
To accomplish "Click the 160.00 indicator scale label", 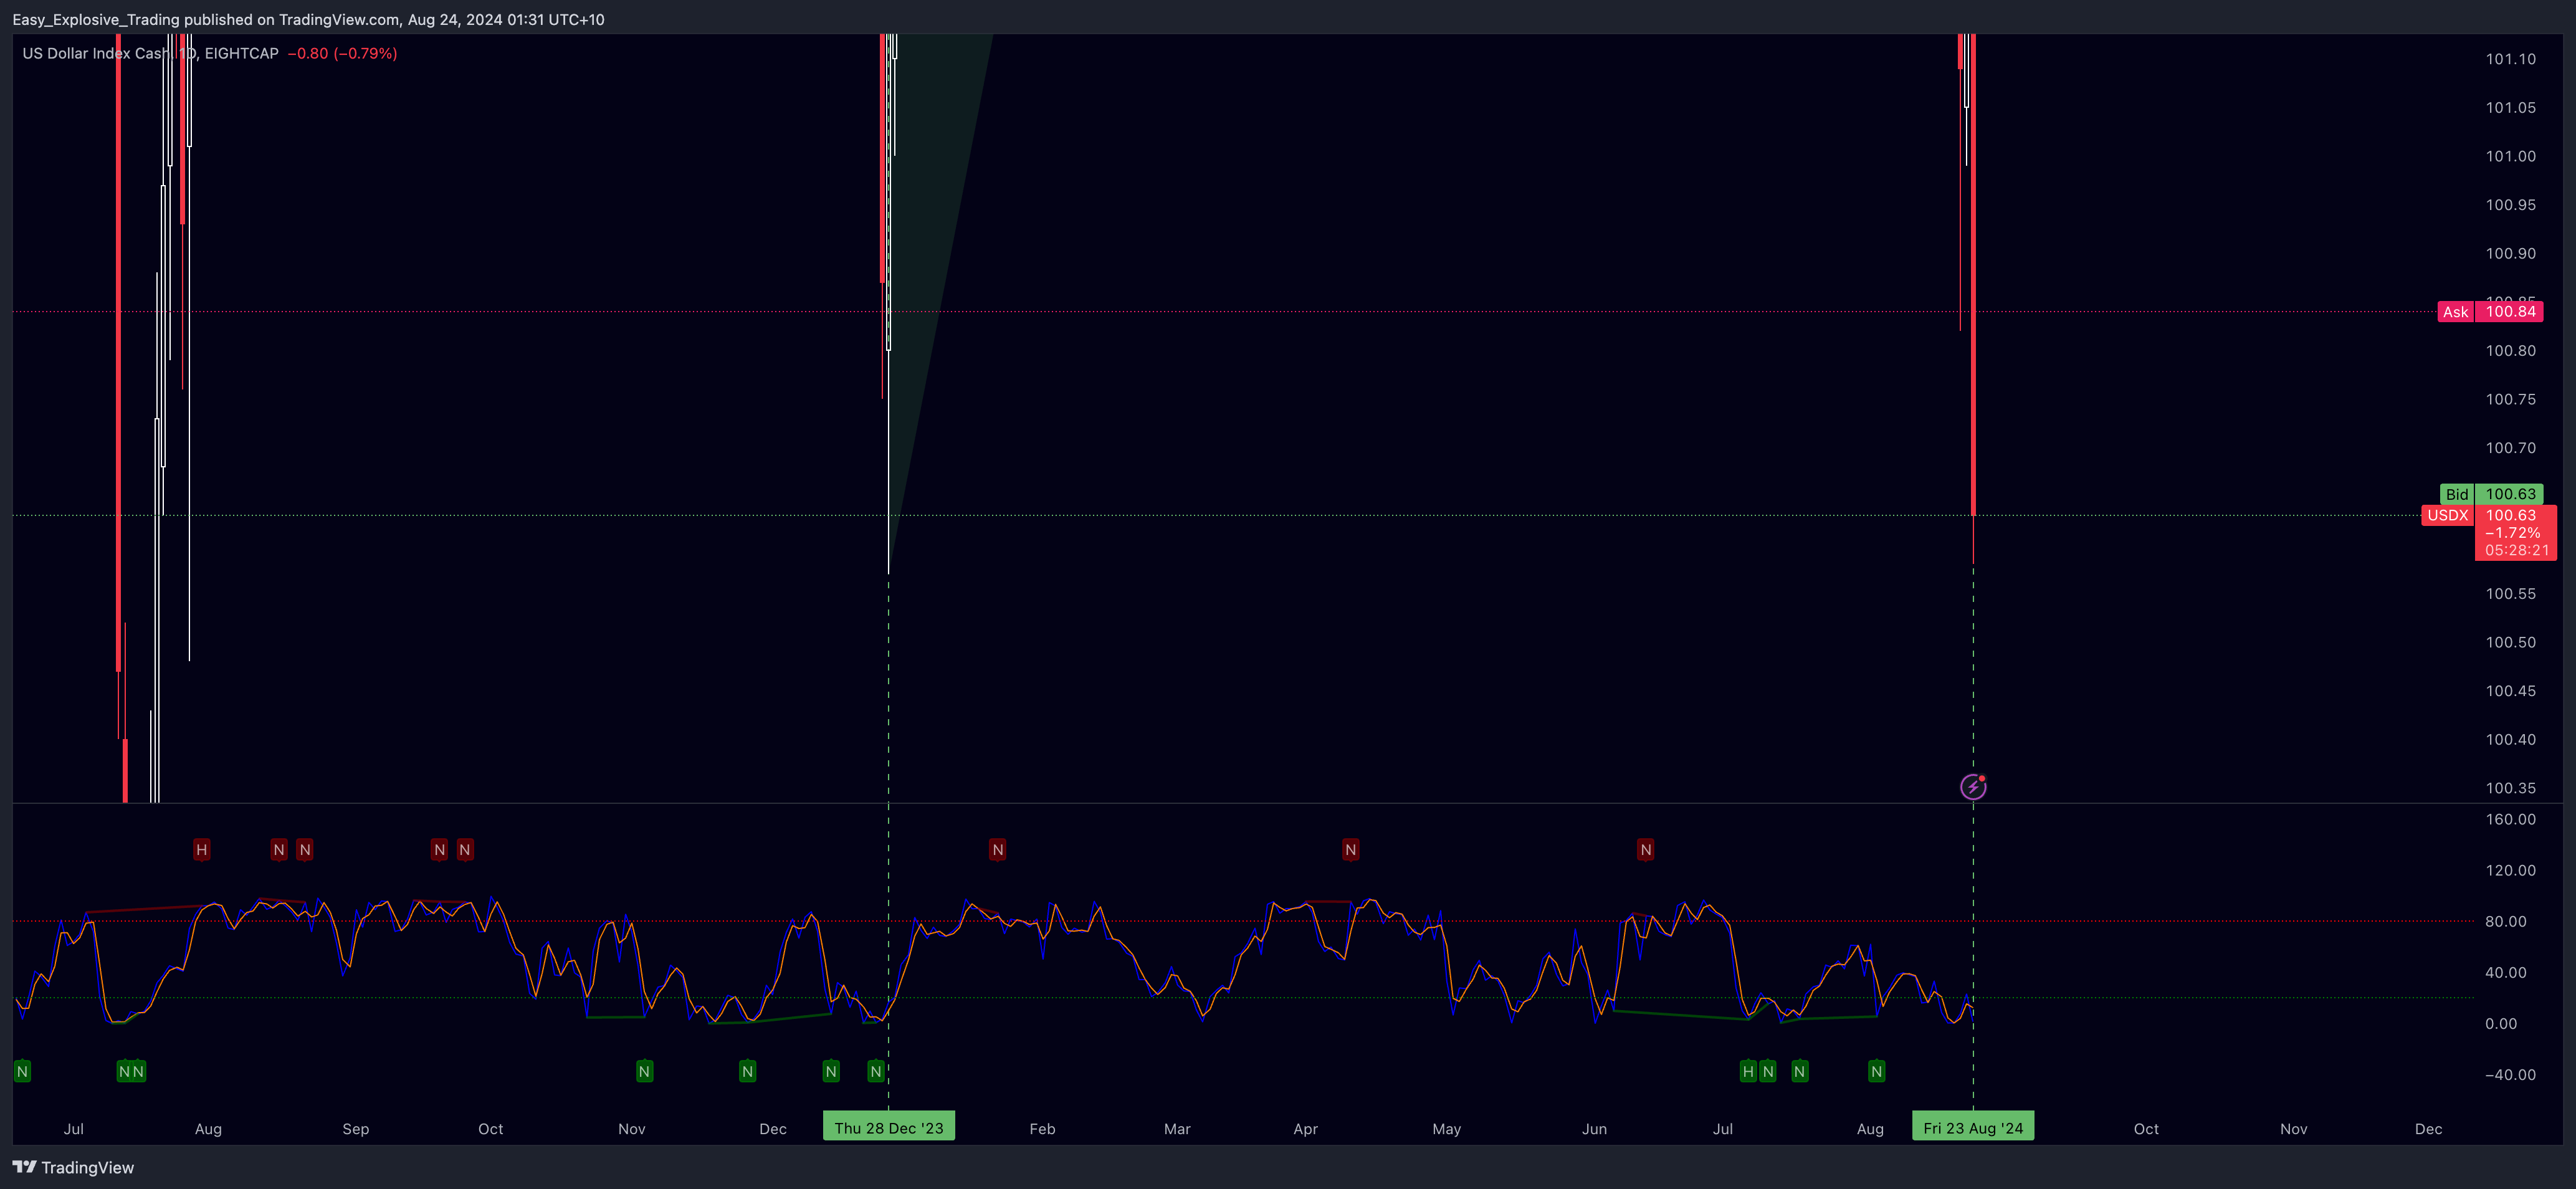I will coord(2510,819).
